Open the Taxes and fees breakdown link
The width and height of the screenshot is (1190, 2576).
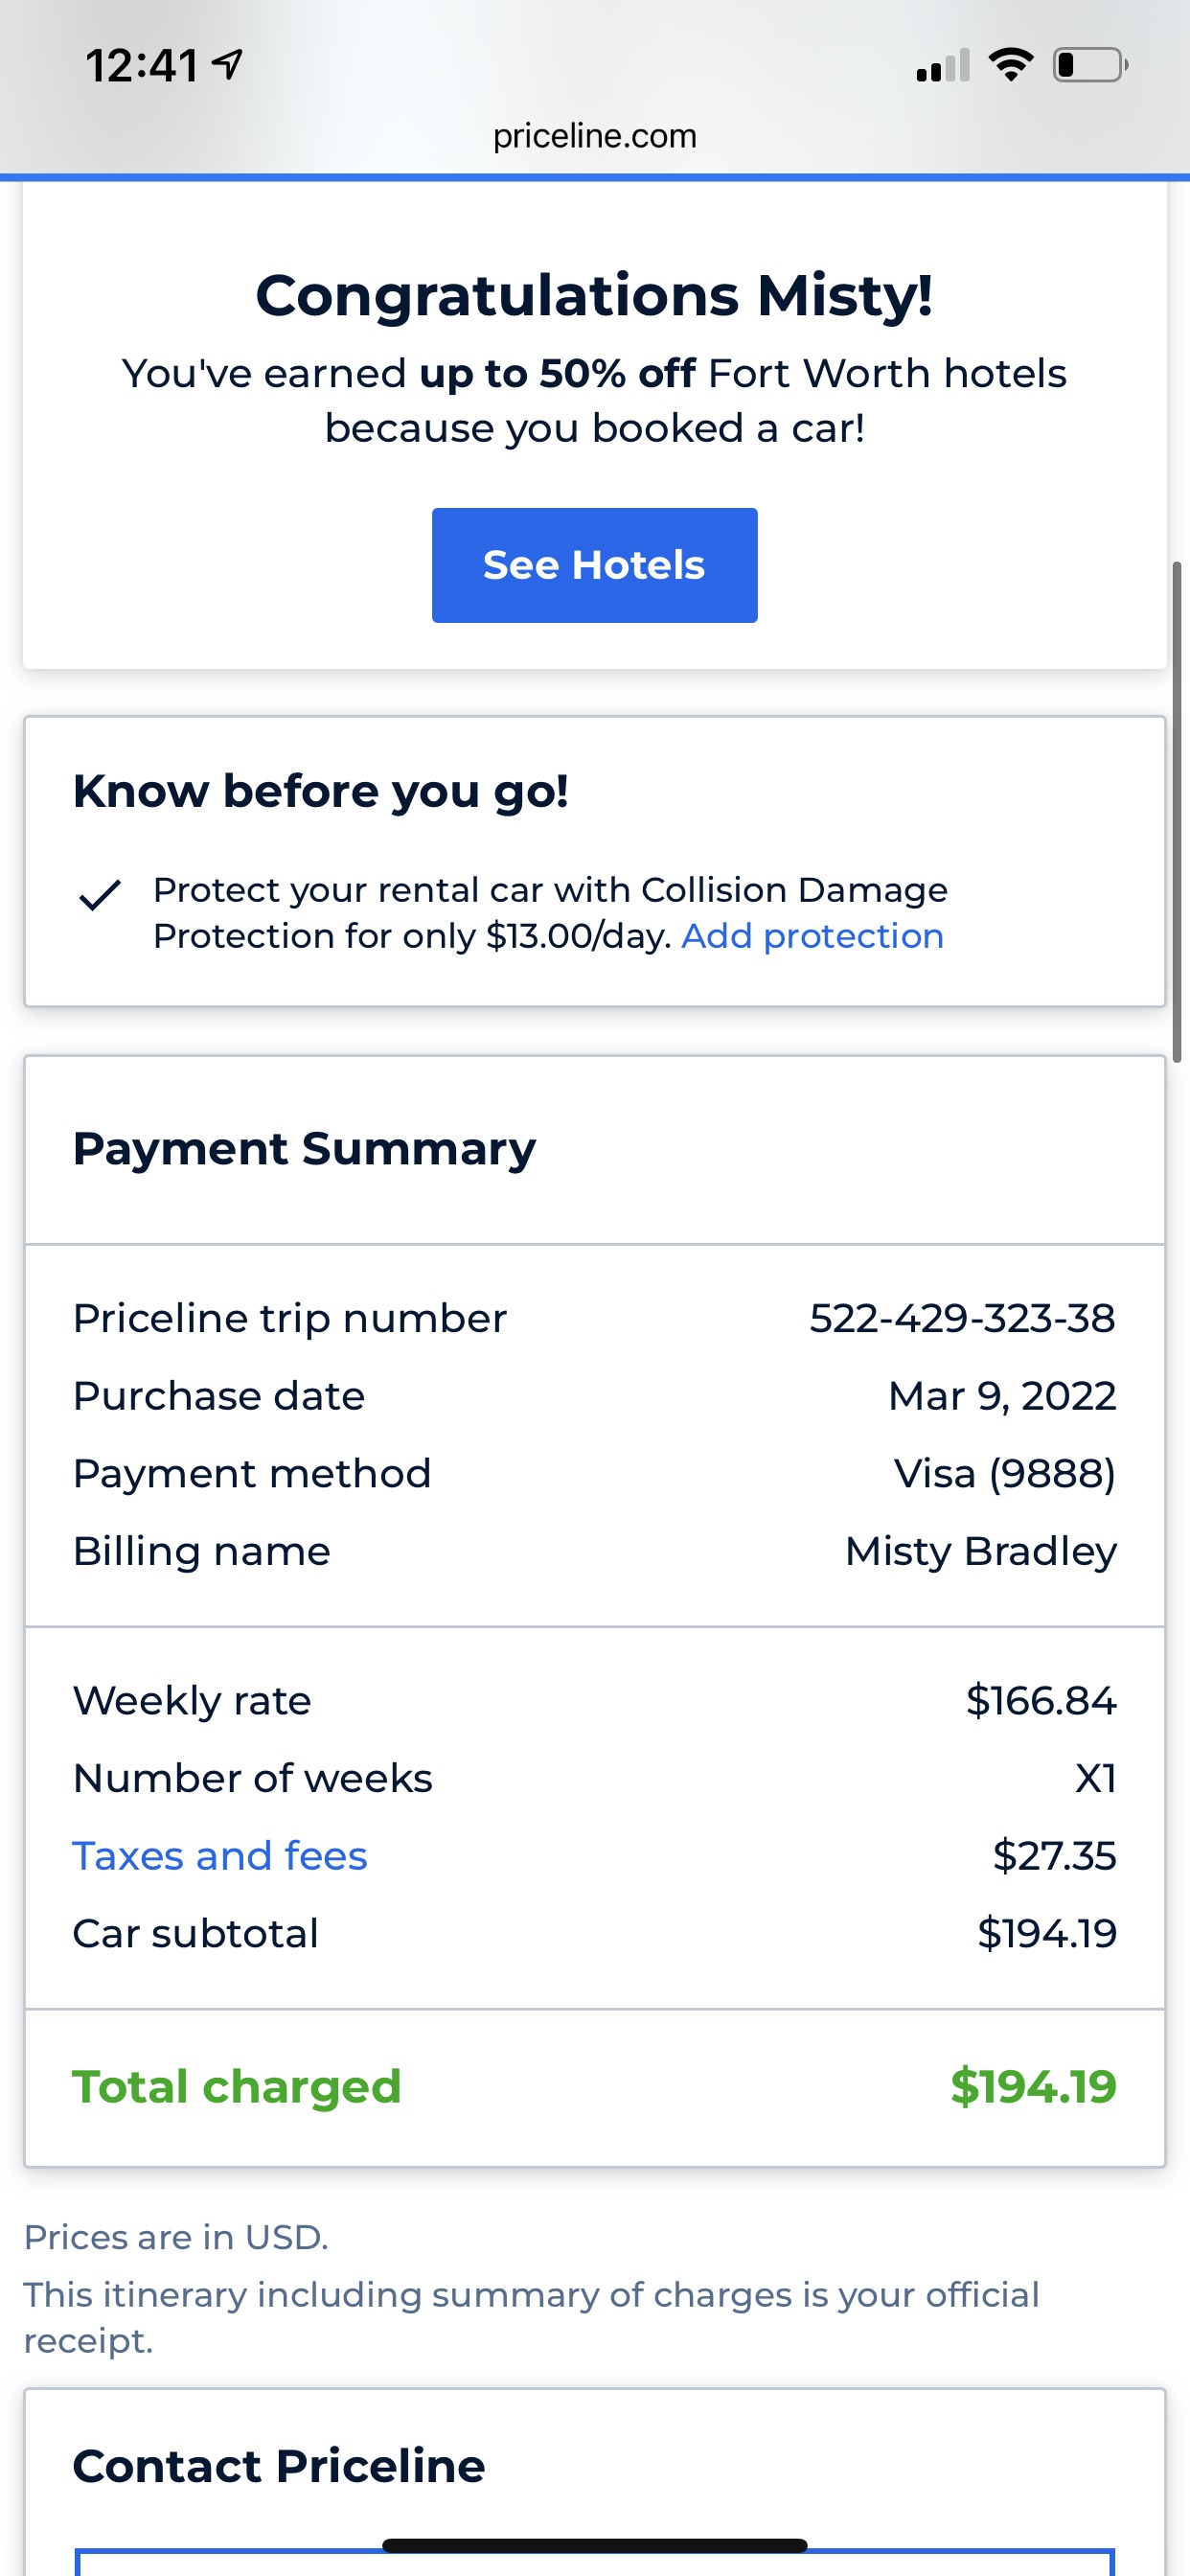point(220,1856)
